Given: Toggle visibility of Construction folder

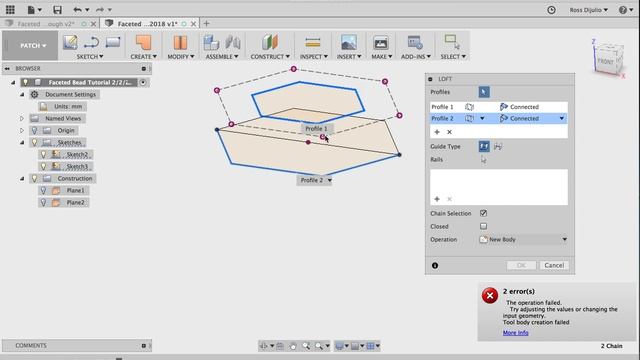Looking at the screenshot, I should pyautogui.click(x=35, y=178).
